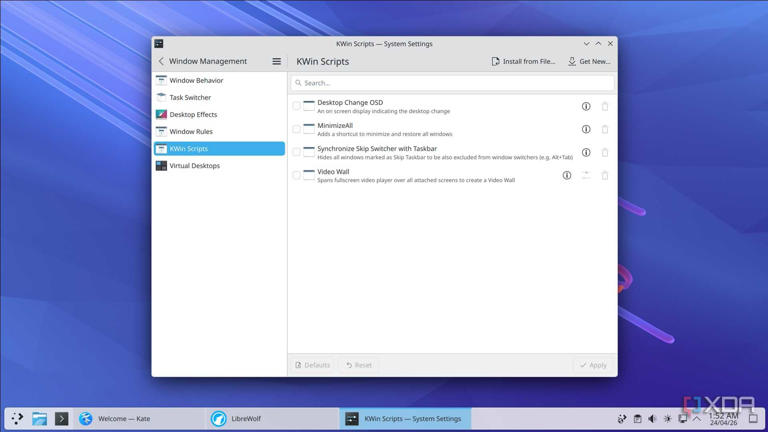Show info for Desktop Change OSD script
768x432 pixels.
pos(586,106)
